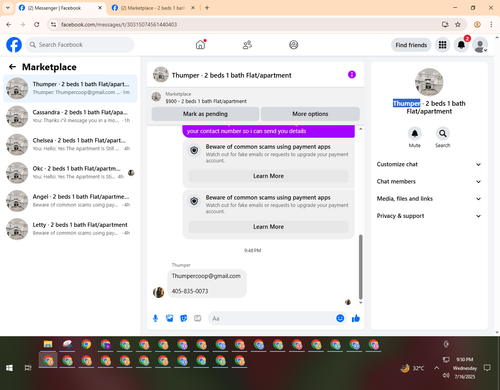The width and height of the screenshot is (500, 390).
Task: Go back with the Marketplace arrow
Action: pyautogui.click(x=12, y=67)
